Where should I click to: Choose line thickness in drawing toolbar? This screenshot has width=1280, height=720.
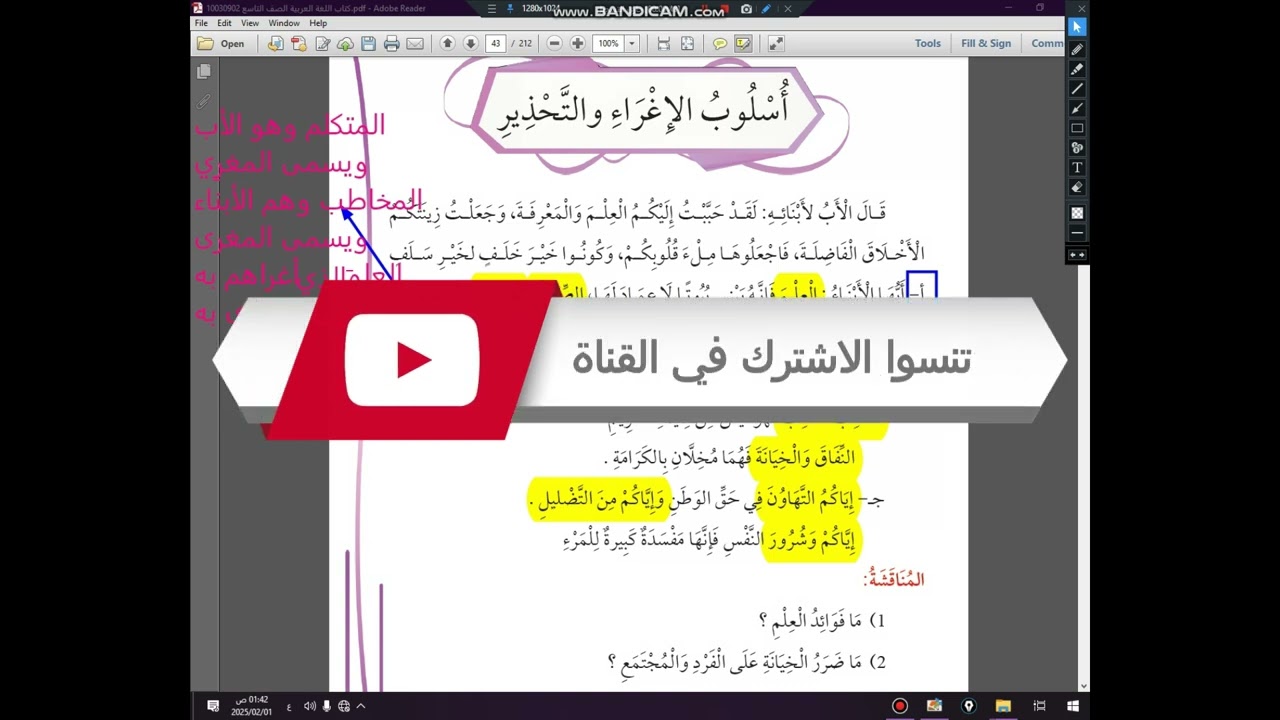click(x=1077, y=233)
